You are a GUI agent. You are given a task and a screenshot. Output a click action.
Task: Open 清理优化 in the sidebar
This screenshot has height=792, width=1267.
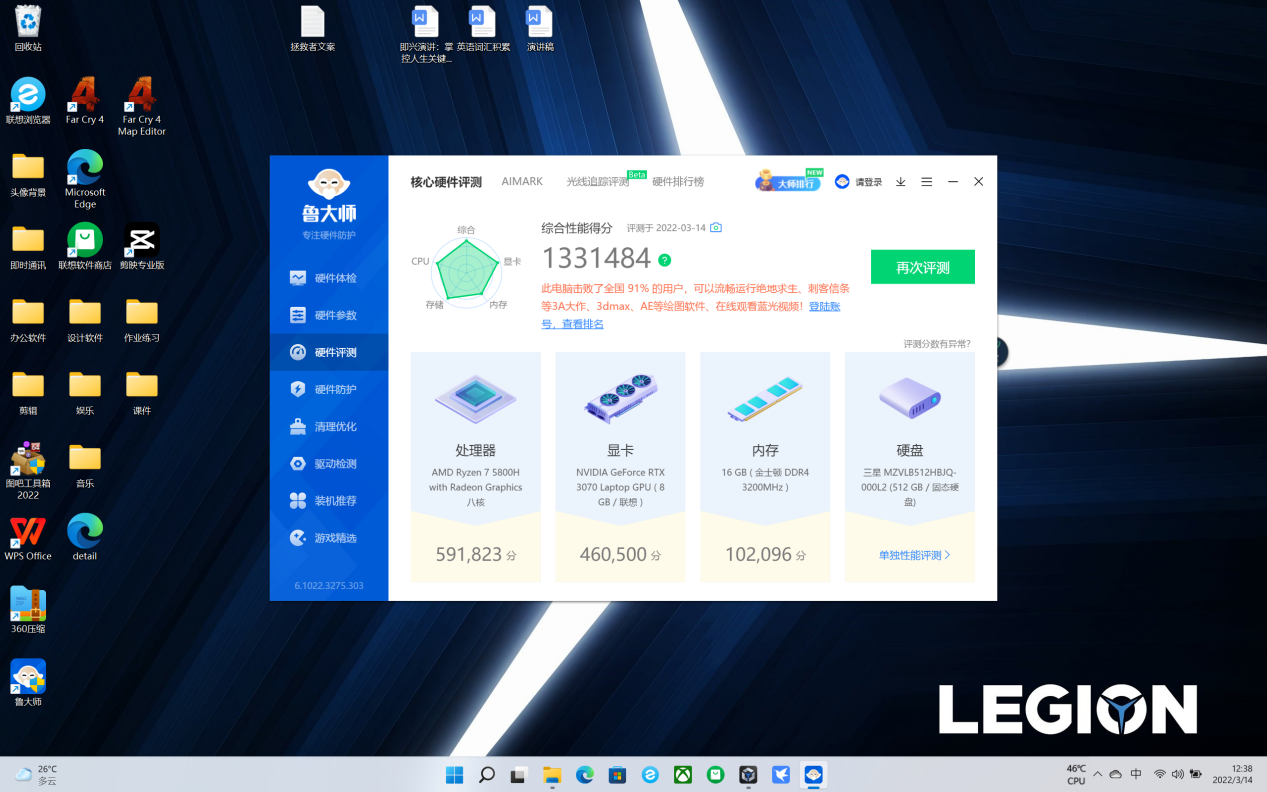[x=328, y=426]
